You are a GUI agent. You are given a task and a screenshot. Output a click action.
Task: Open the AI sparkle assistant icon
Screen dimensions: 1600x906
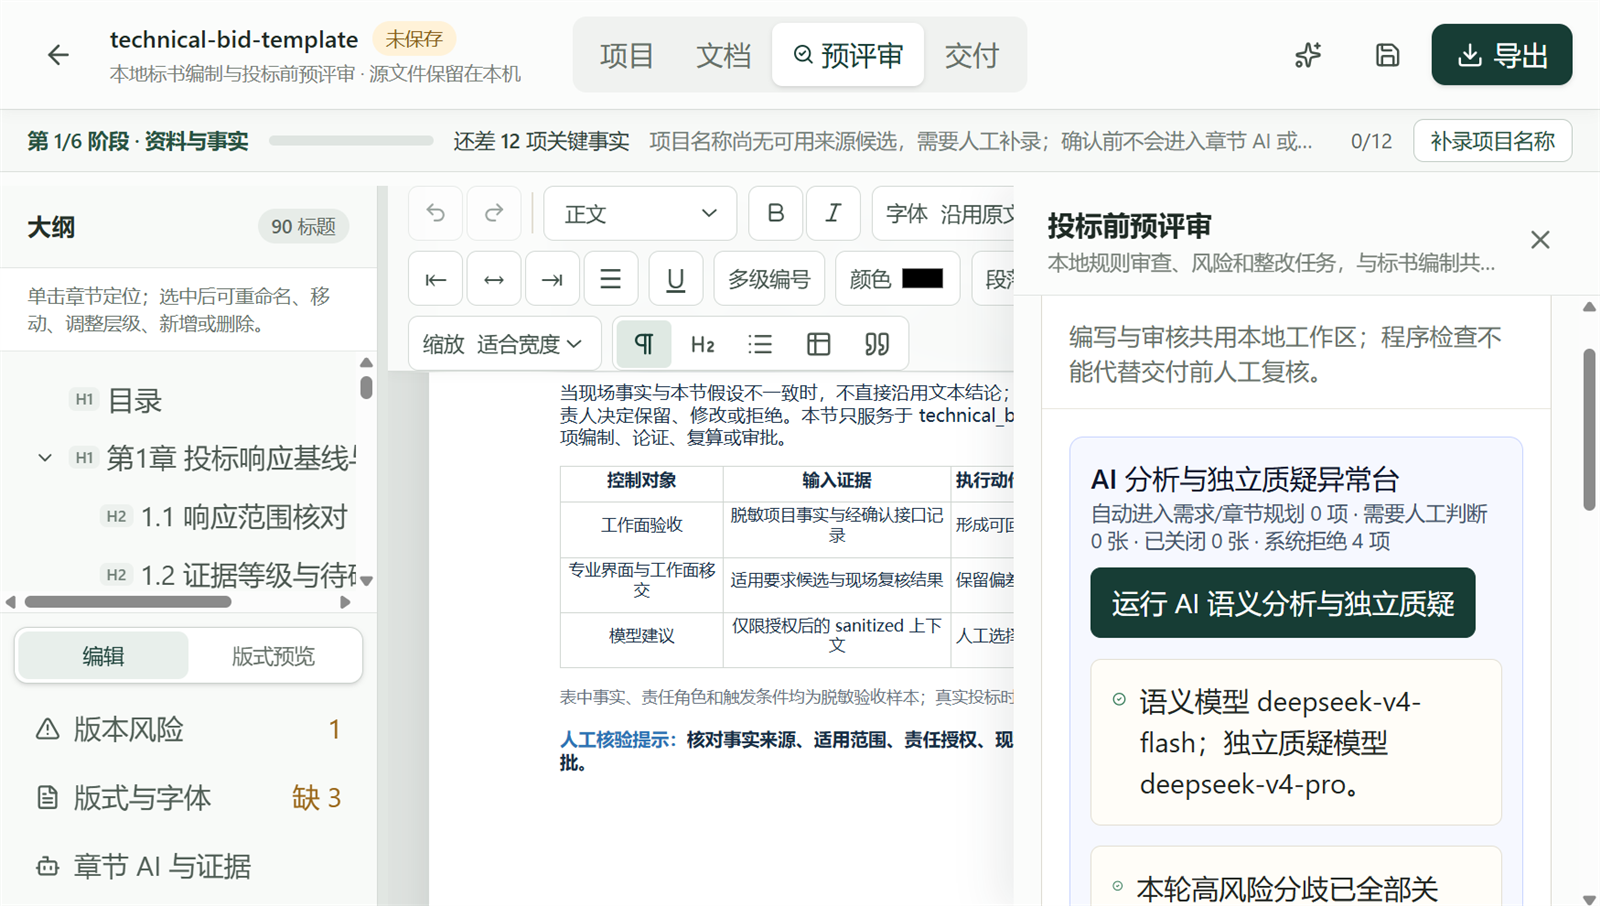[1307, 55]
